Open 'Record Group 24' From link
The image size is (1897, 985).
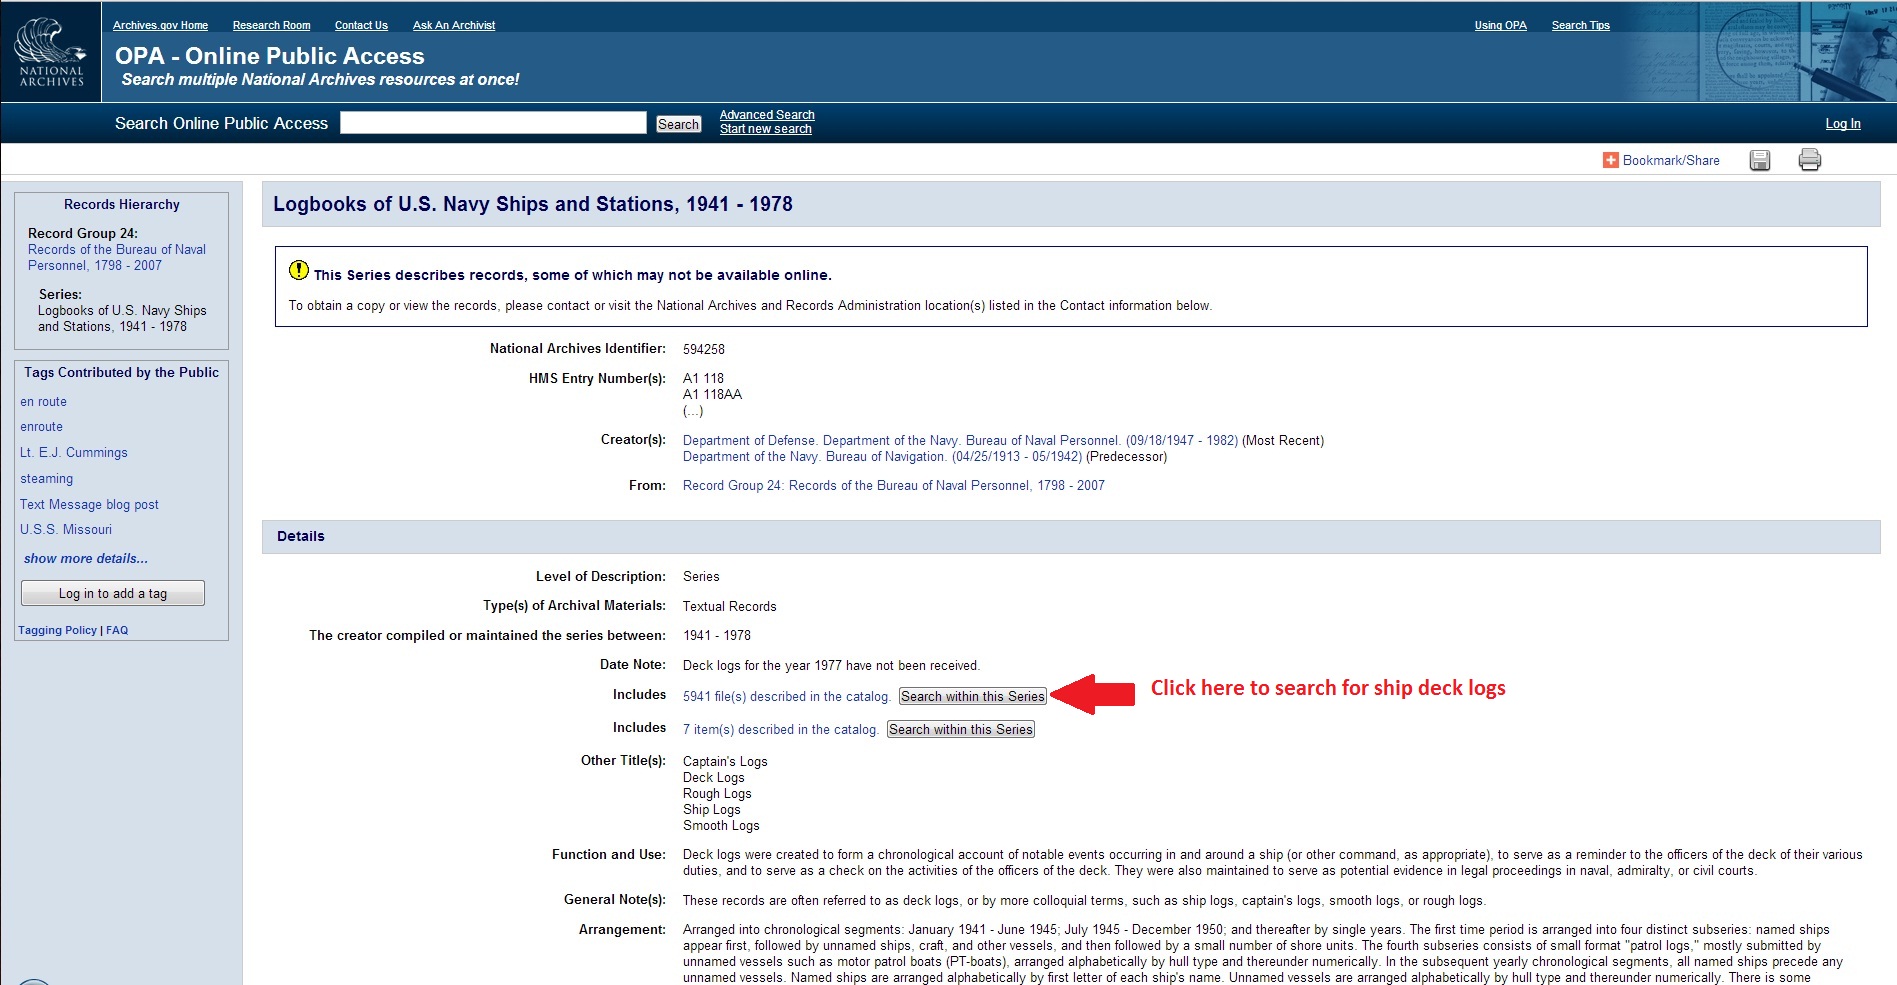tap(894, 486)
